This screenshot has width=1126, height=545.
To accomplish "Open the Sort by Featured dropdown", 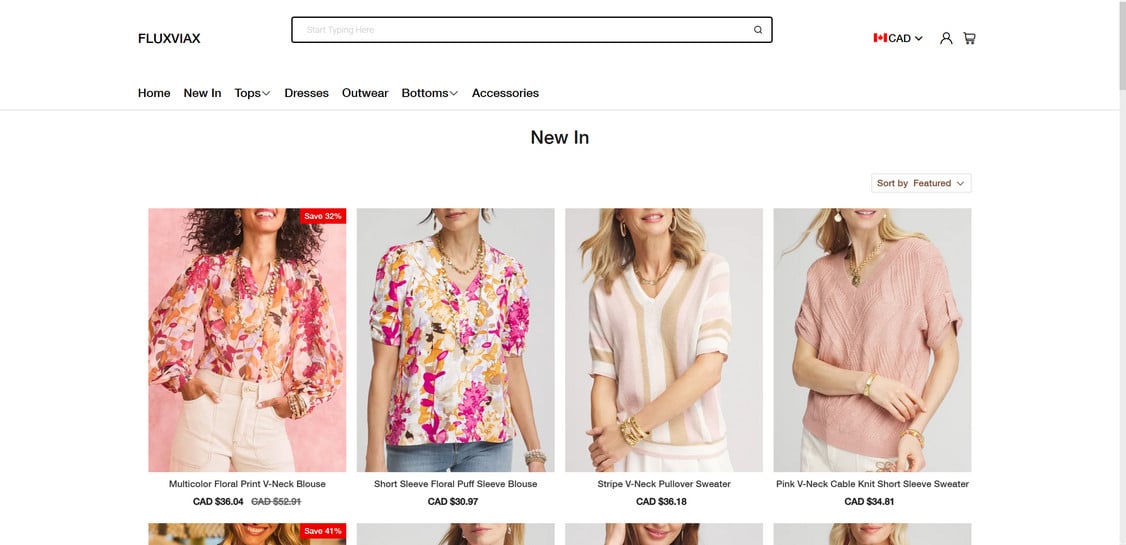I will [x=921, y=183].
